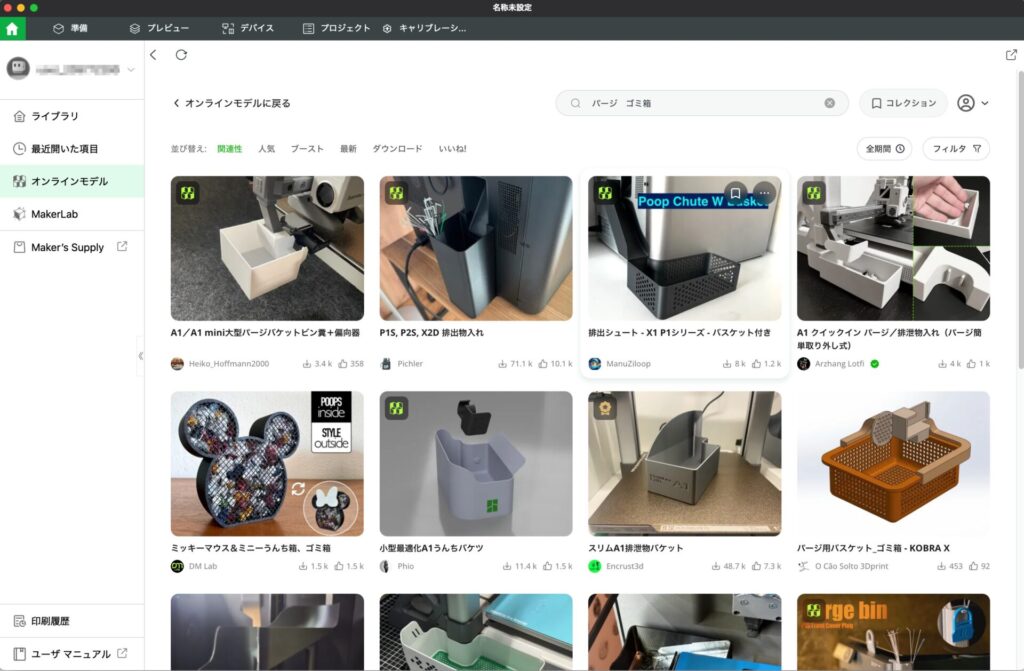Sort results by 最新

[x=348, y=149]
